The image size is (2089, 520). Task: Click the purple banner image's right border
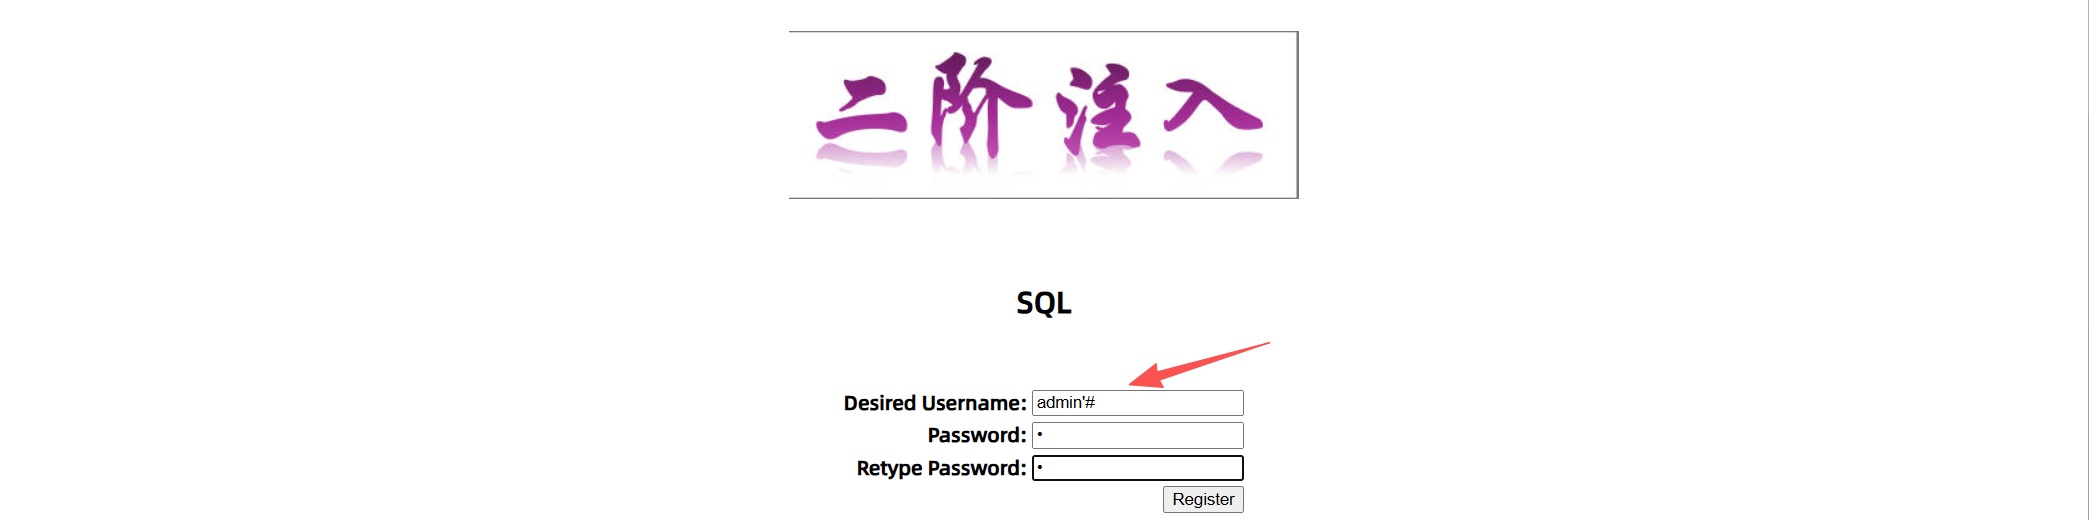1297,115
